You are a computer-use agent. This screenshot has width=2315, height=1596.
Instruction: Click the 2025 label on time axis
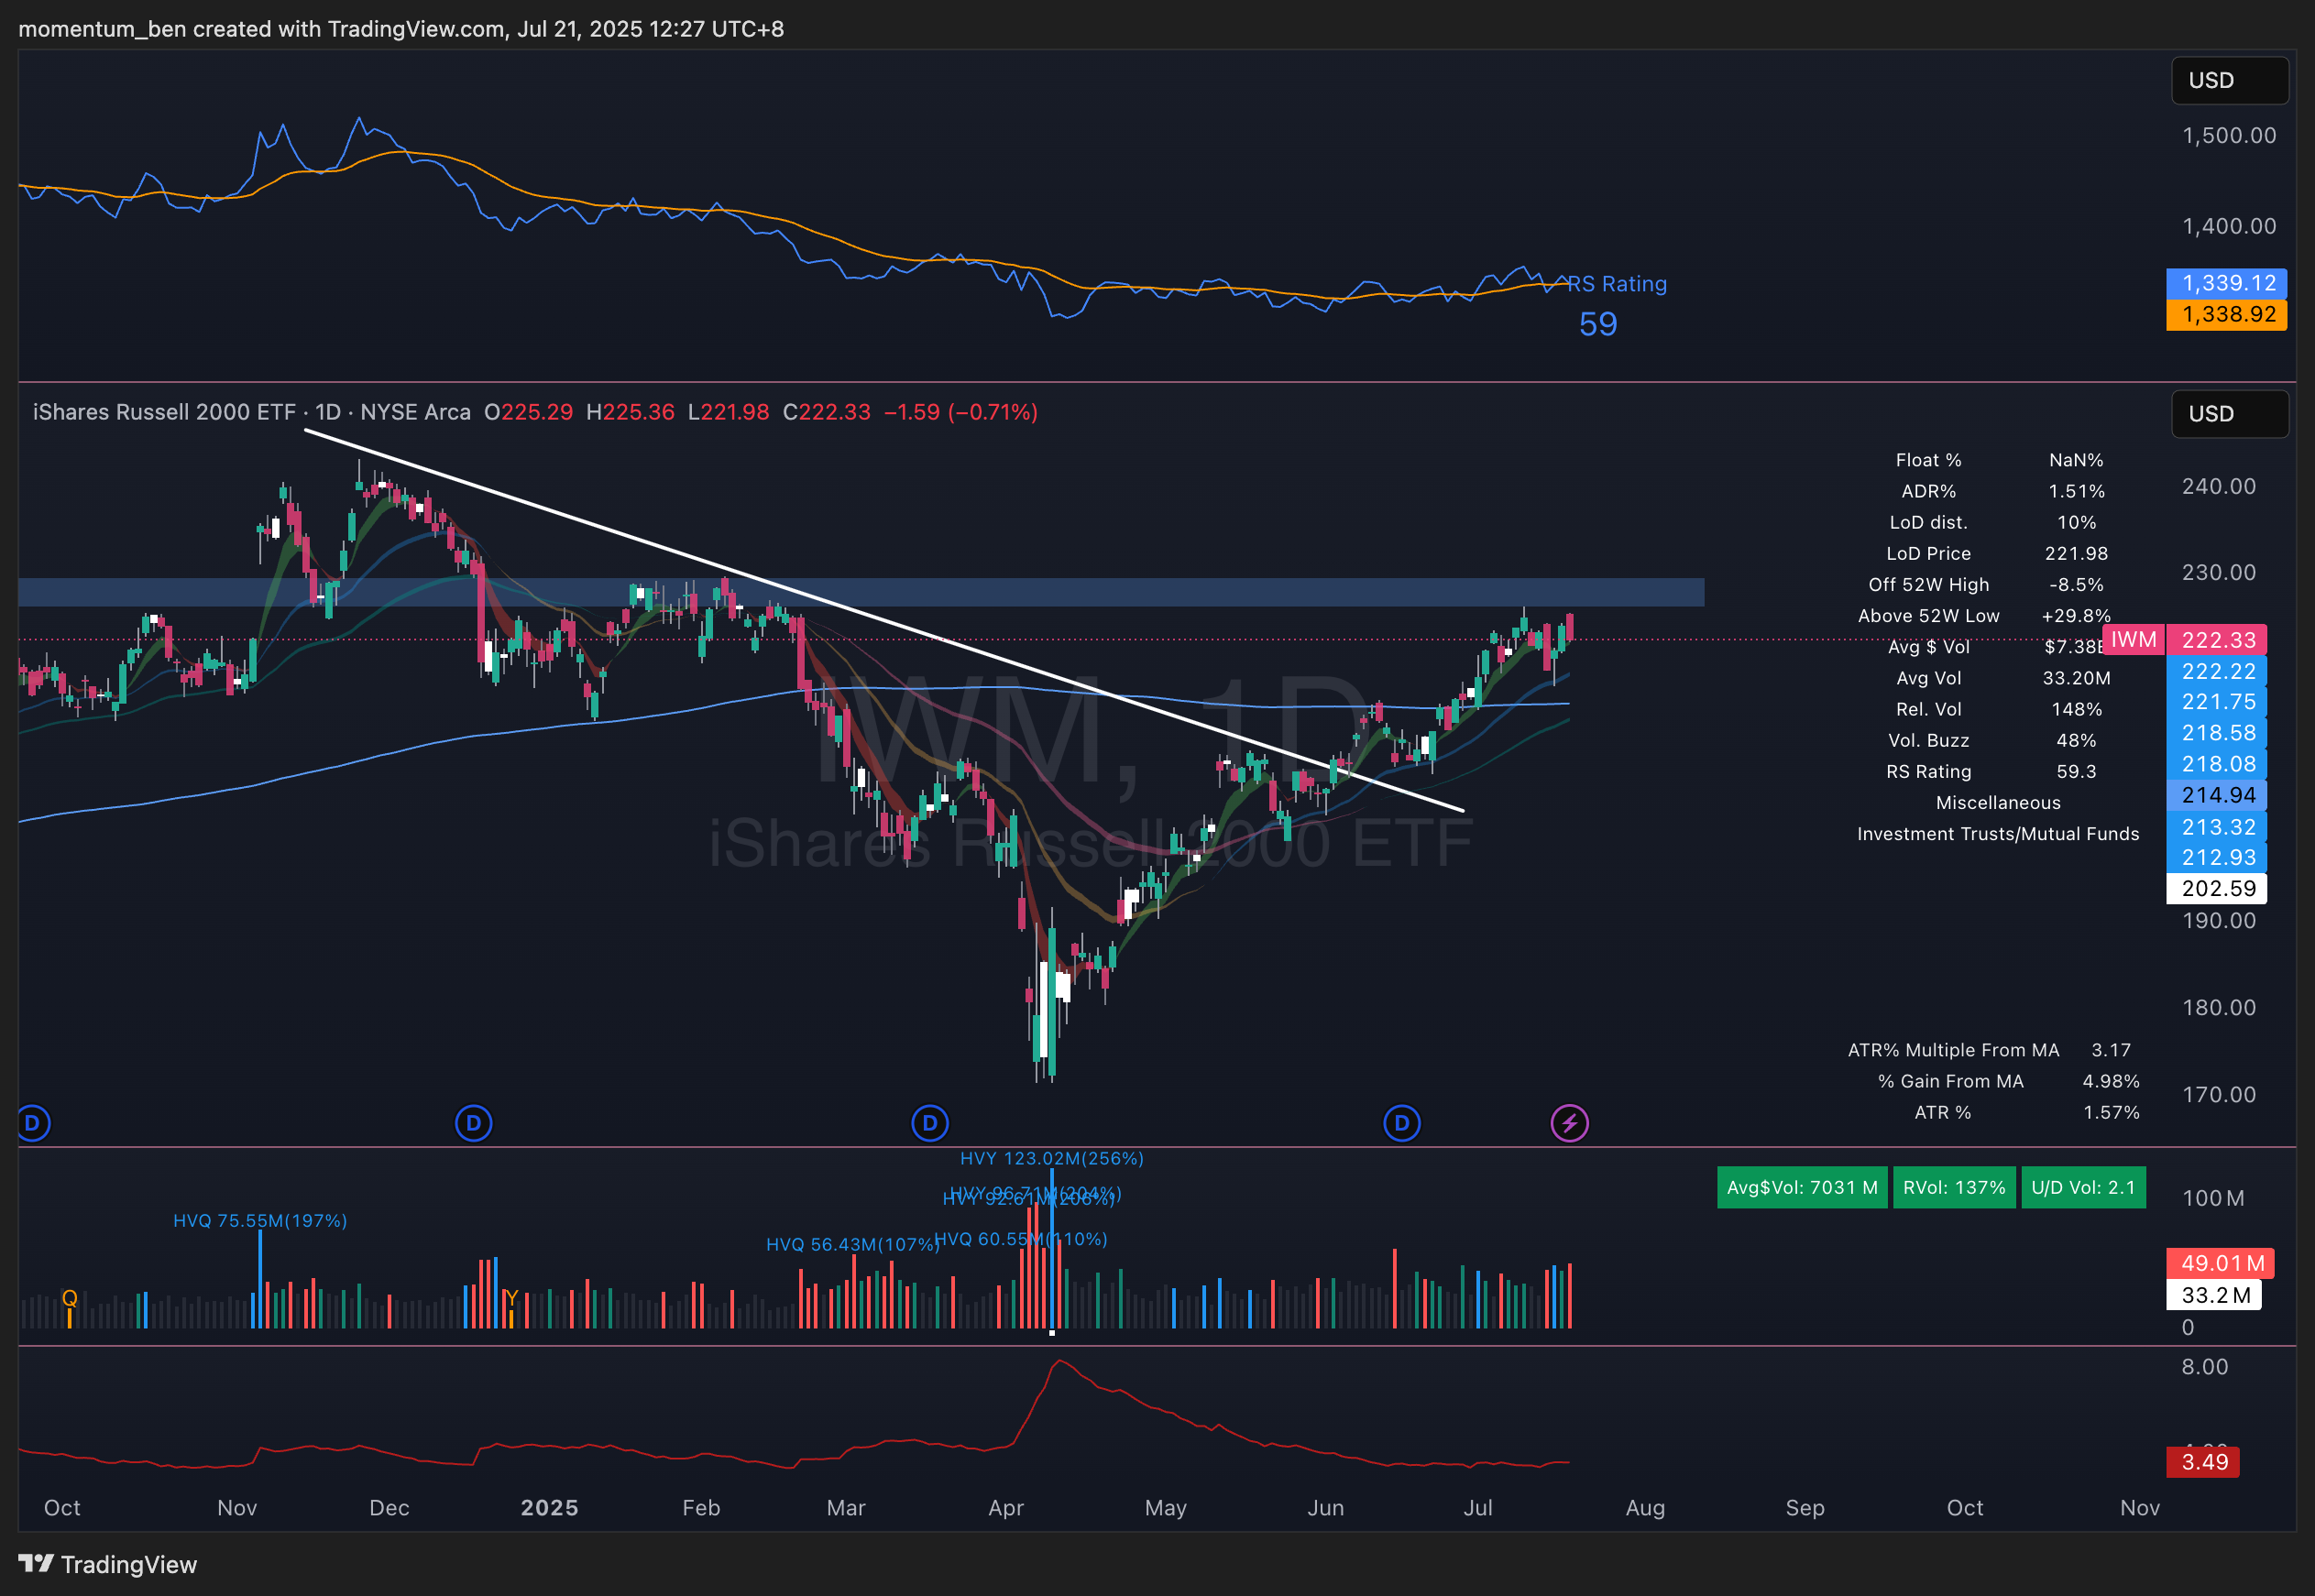pos(549,1507)
